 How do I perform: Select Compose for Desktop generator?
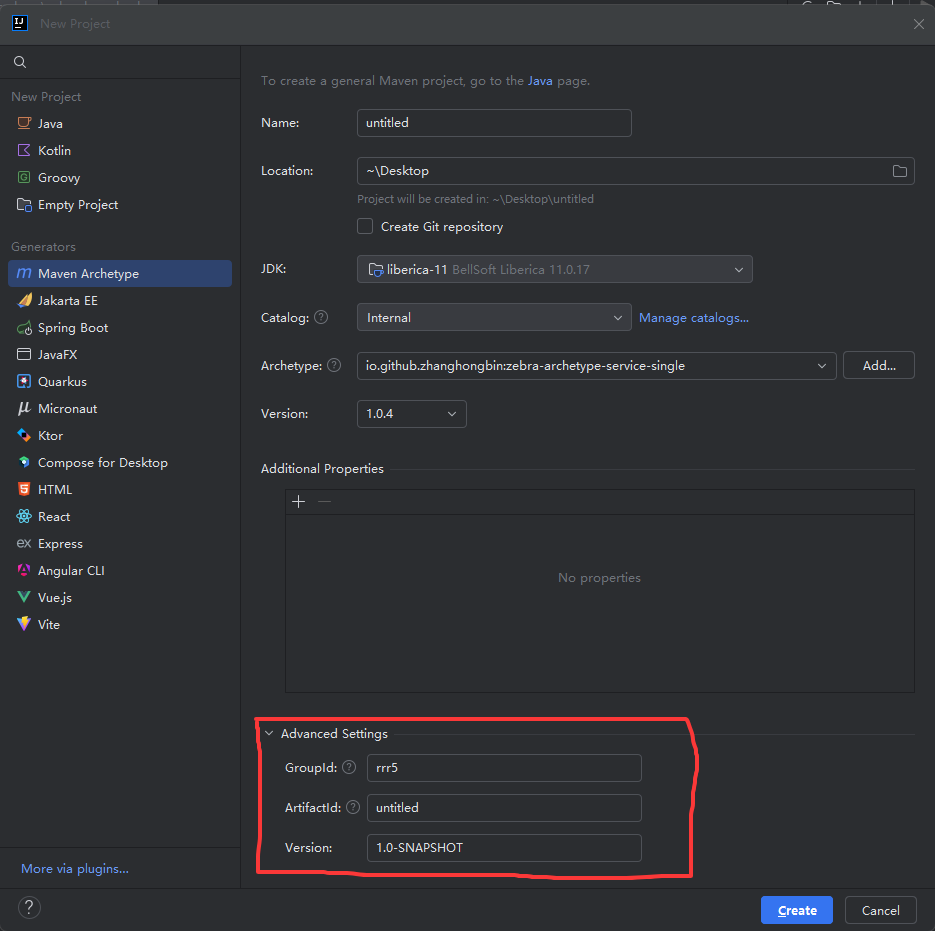coord(120,463)
